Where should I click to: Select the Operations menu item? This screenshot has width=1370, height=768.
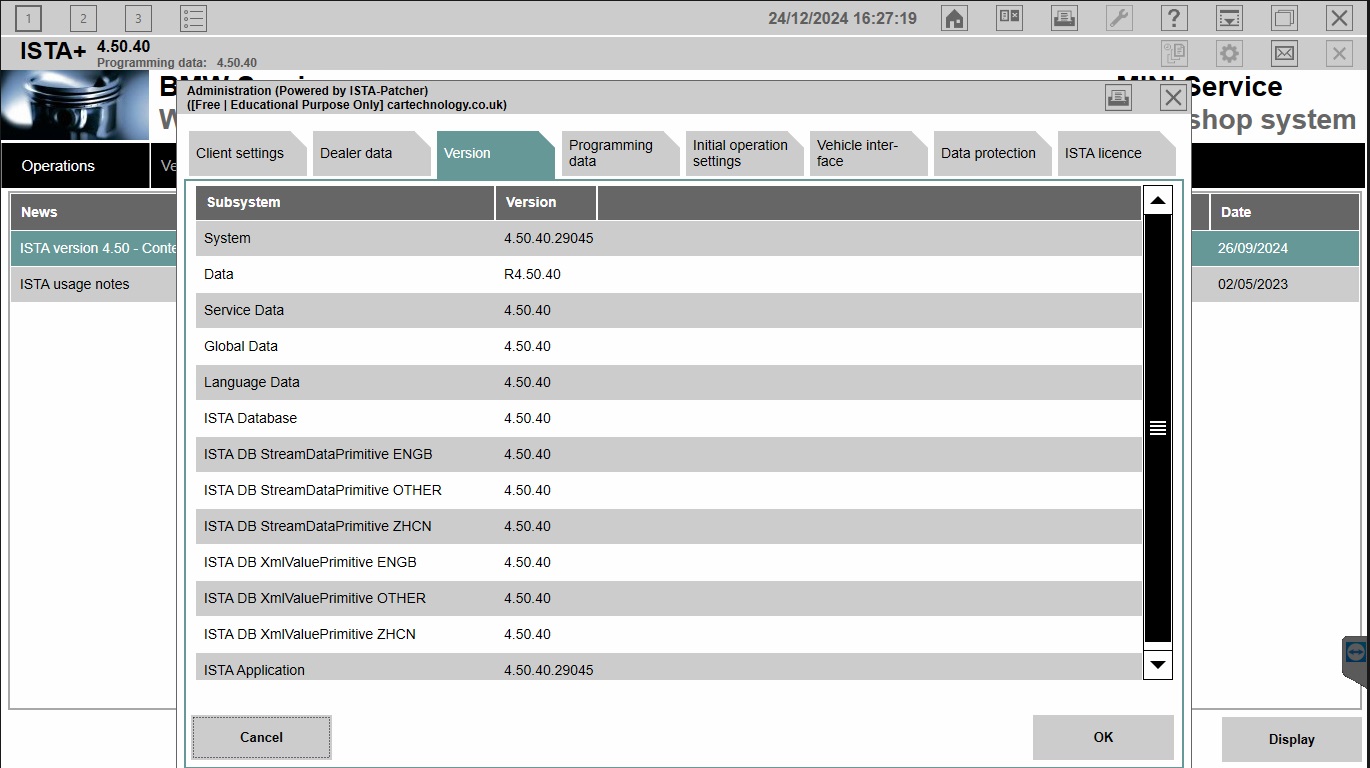(57, 165)
